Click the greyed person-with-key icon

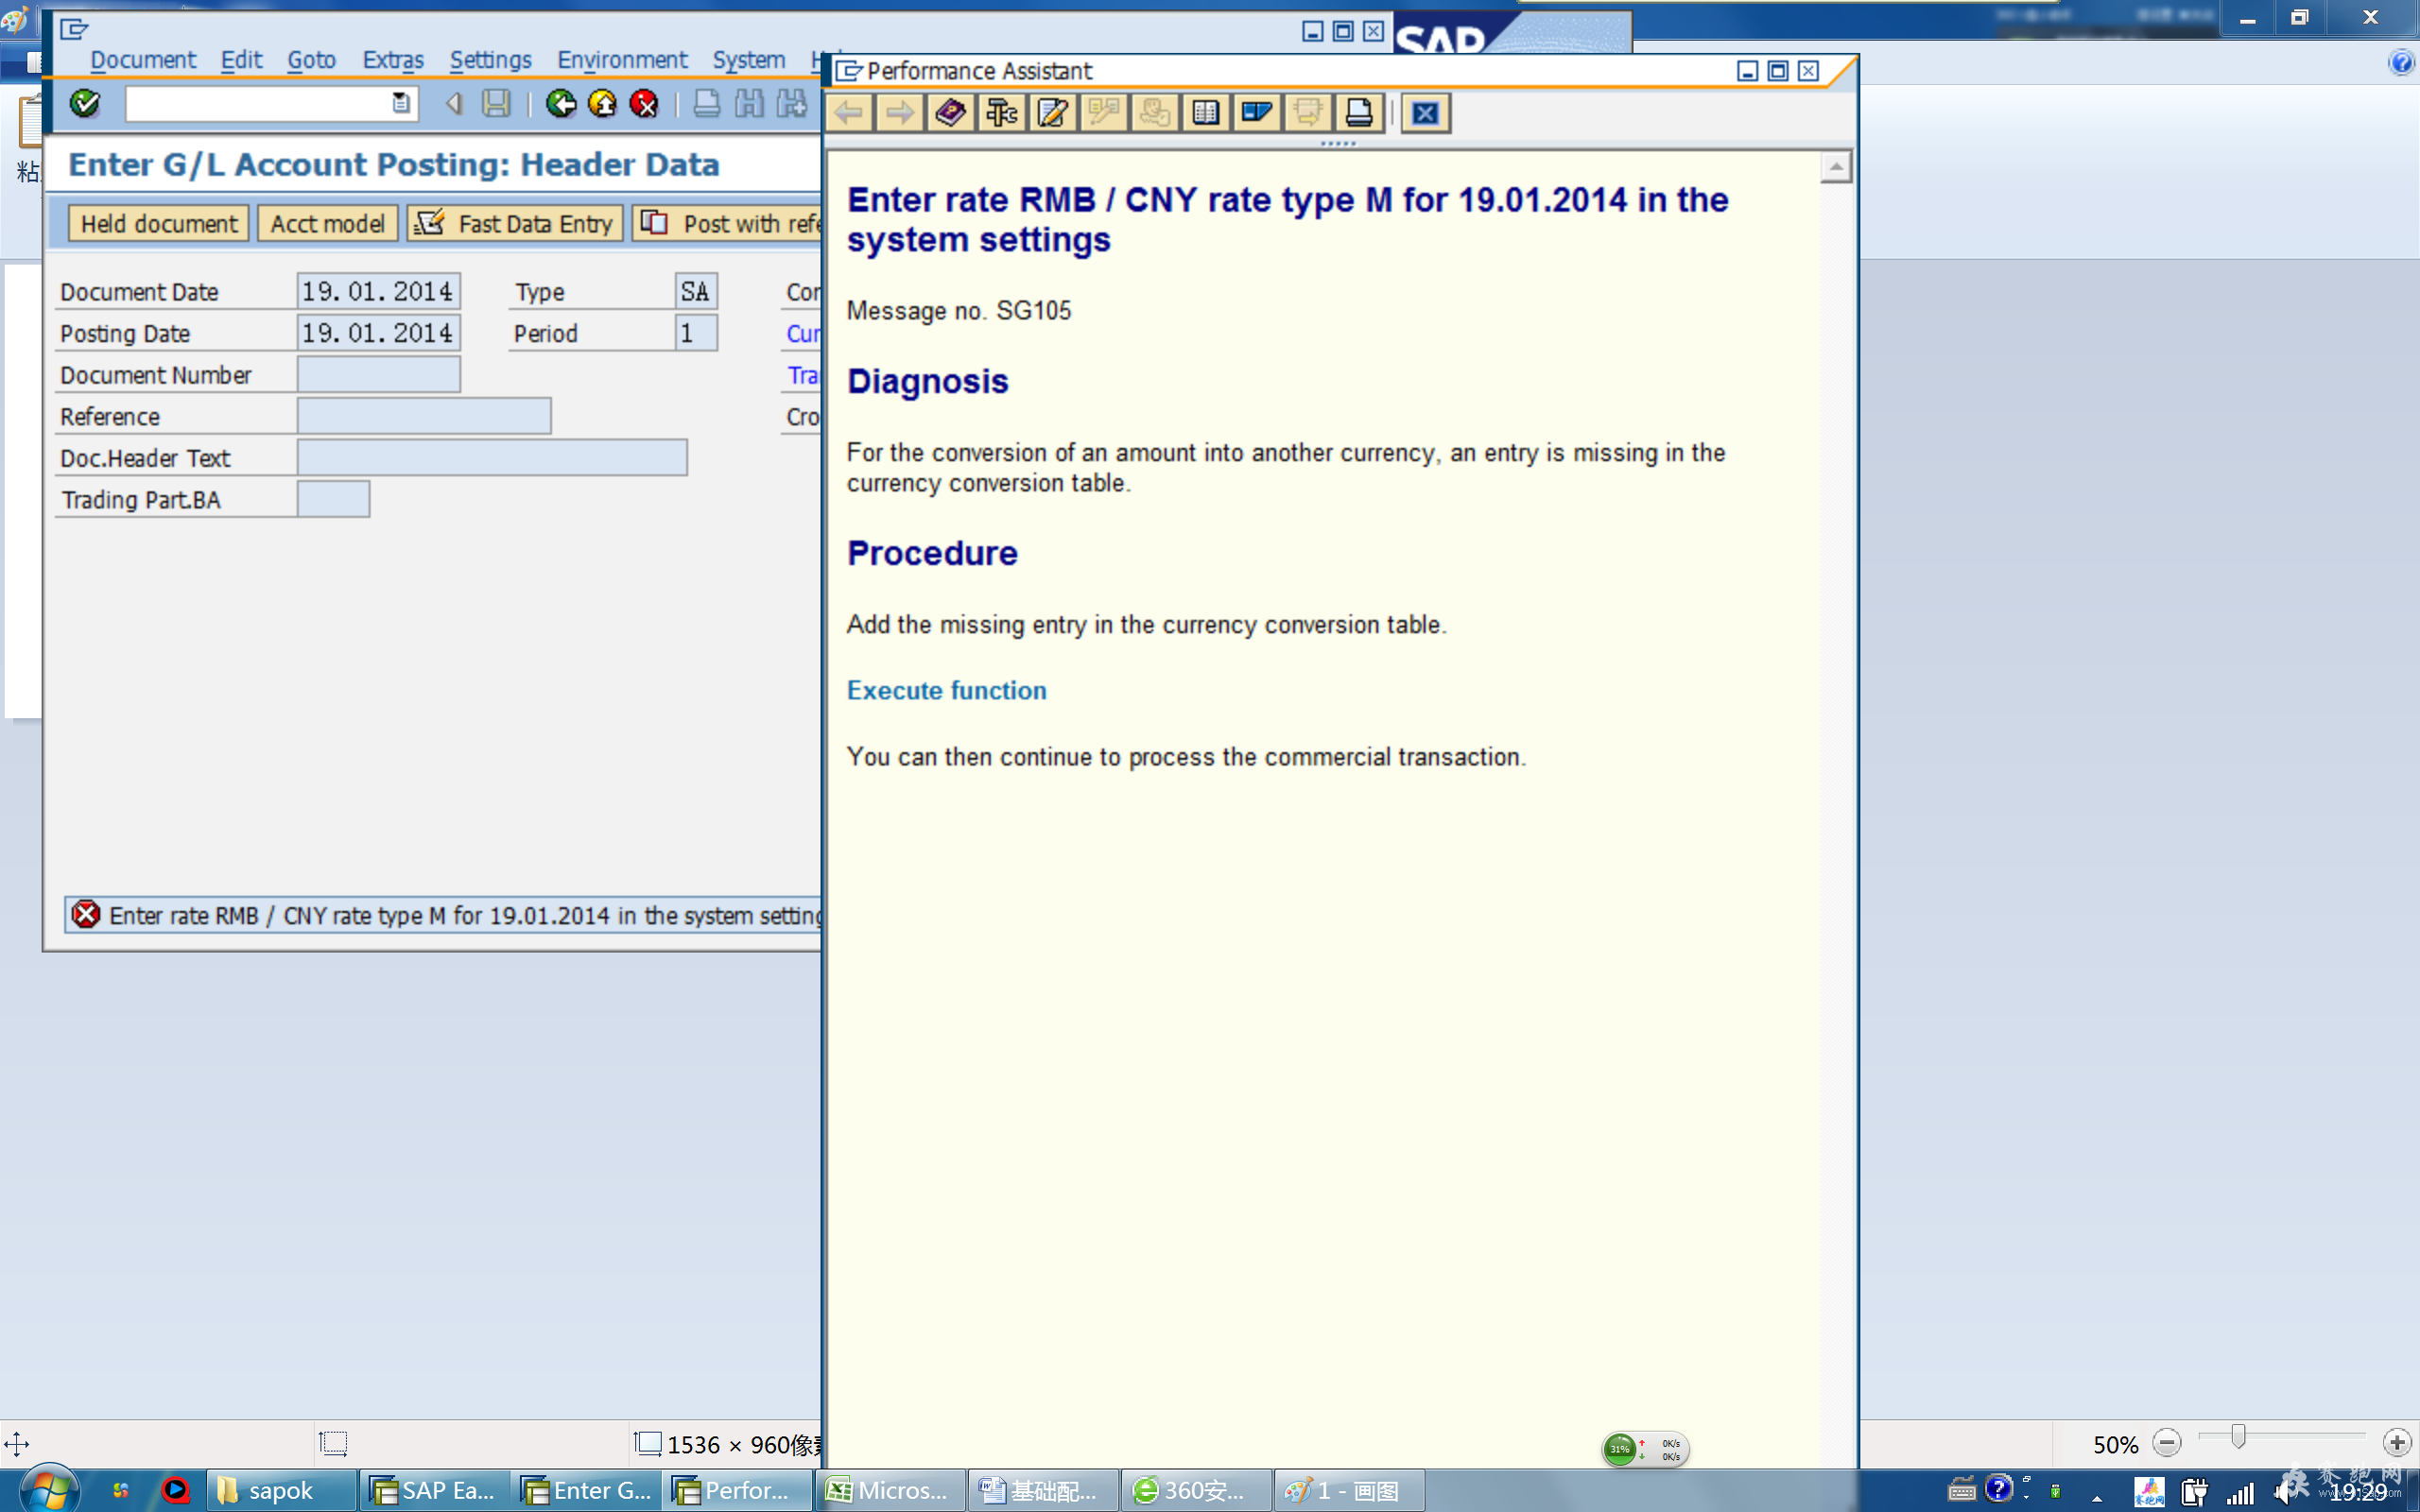[x=1154, y=113]
